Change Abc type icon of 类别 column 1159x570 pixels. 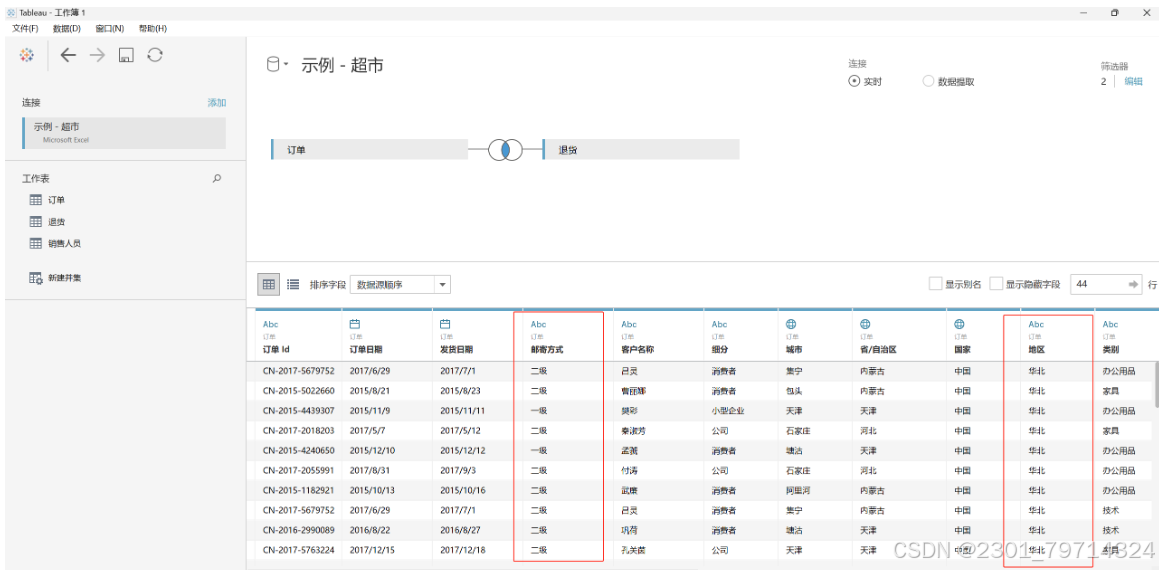point(1110,324)
